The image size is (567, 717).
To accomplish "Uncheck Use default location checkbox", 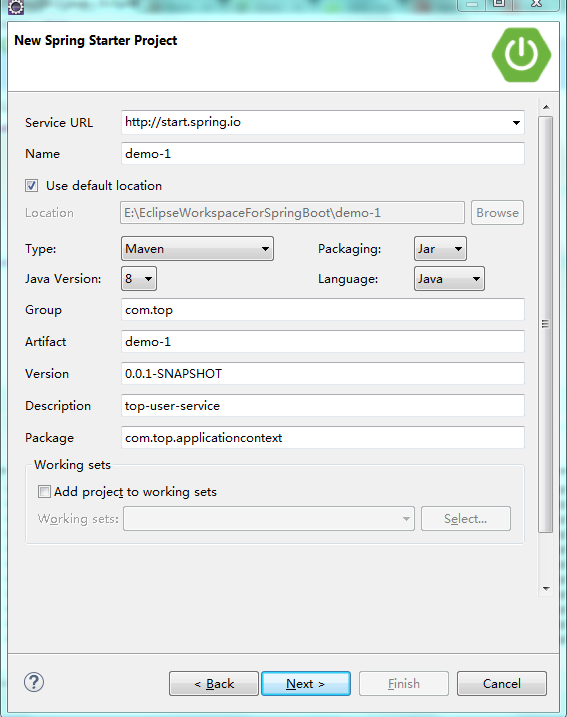I will [32, 186].
